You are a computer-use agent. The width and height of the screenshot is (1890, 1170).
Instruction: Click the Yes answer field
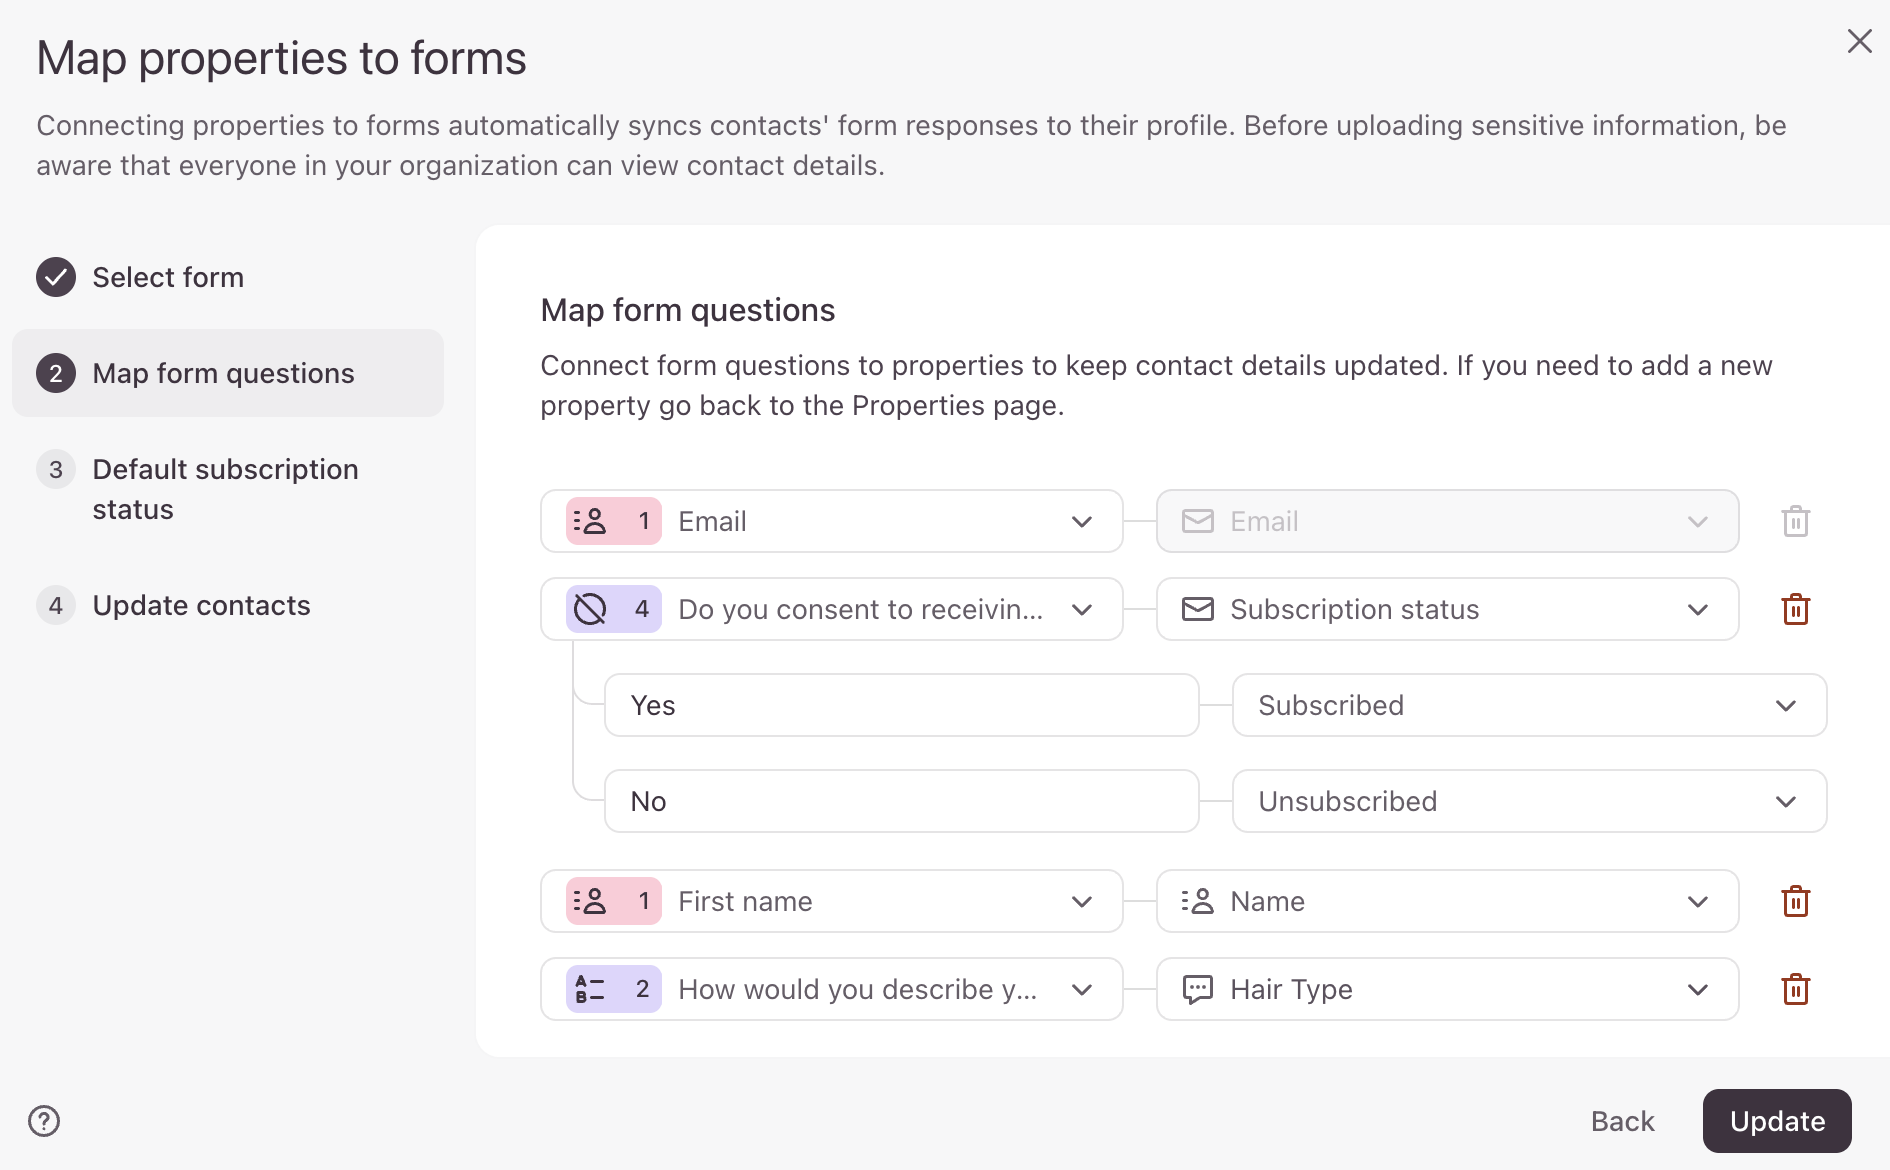pos(901,705)
